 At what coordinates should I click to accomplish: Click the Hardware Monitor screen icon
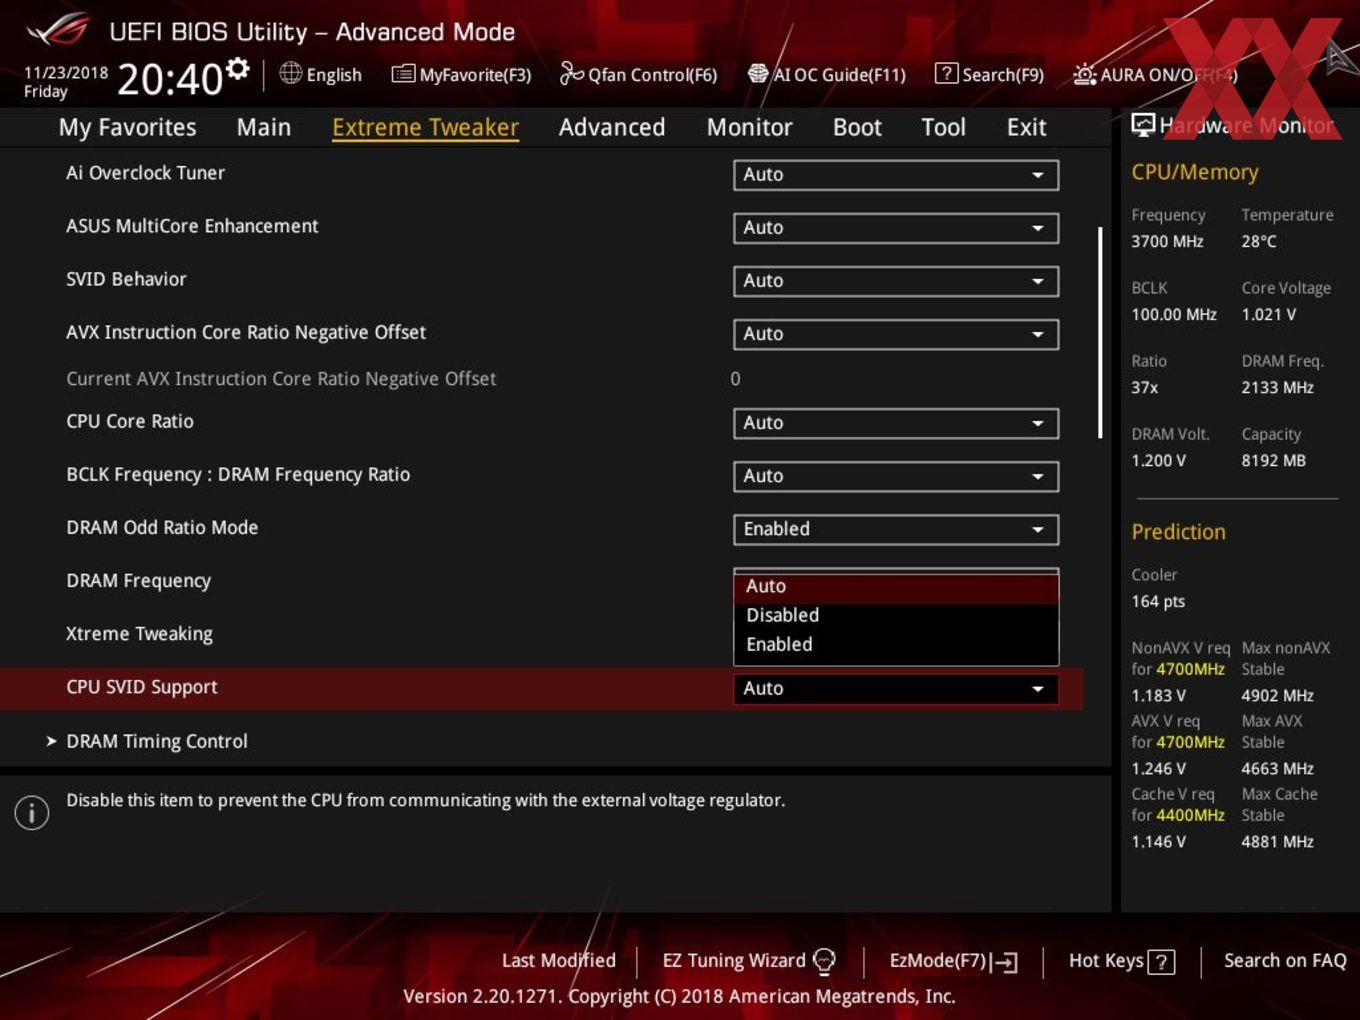coord(1143,125)
